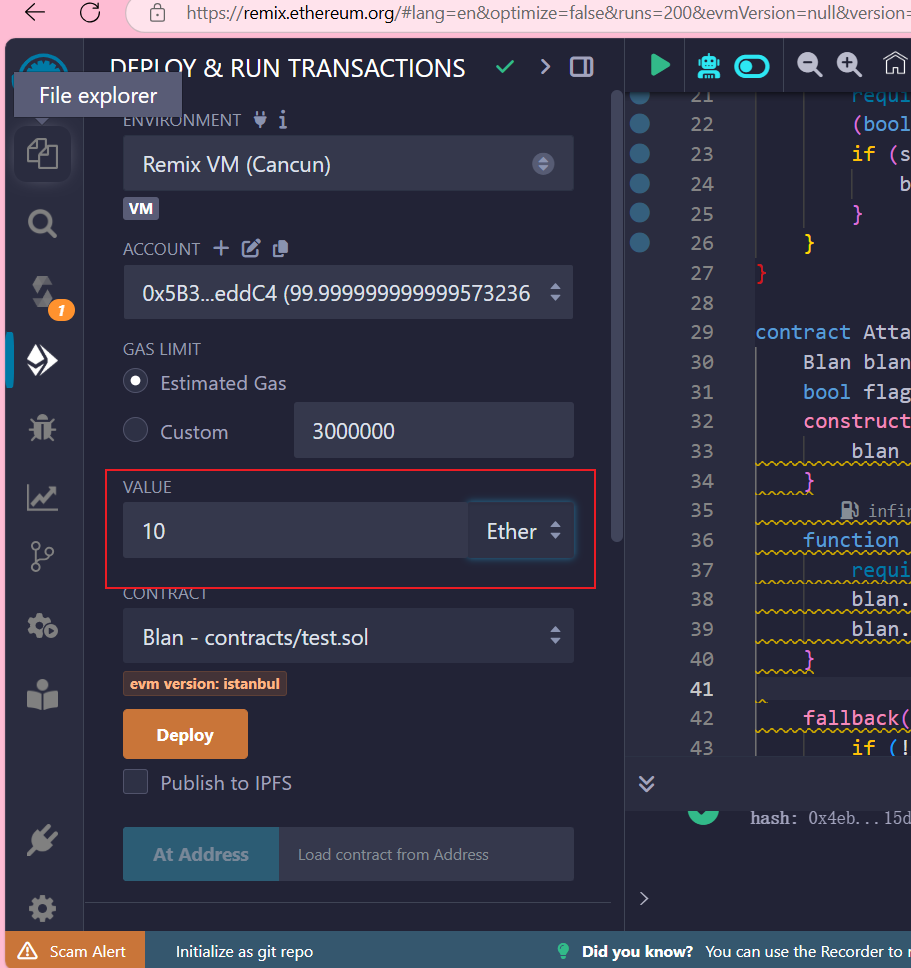Image resolution: width=911 pixels, height=968 pixels.
Task: Click the Deploy button
Action: pyautogui.click(x=185, y=734)
